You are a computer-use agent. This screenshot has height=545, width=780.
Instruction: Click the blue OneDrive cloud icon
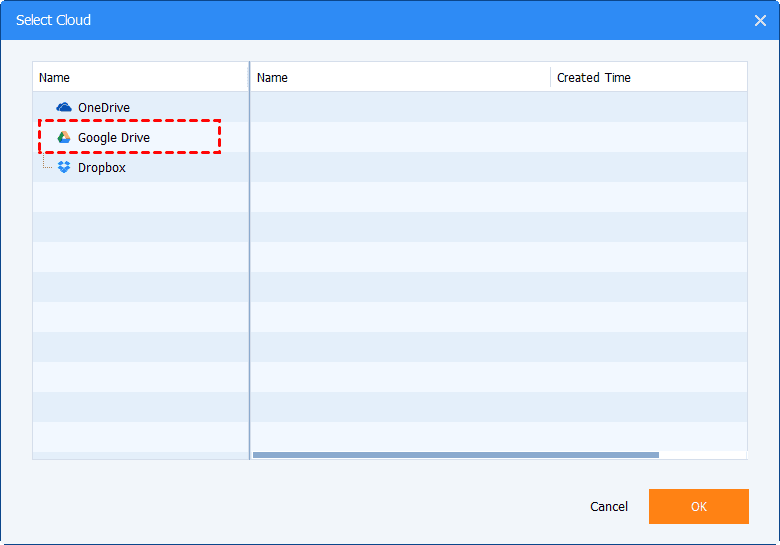click(x=64, y=107)
